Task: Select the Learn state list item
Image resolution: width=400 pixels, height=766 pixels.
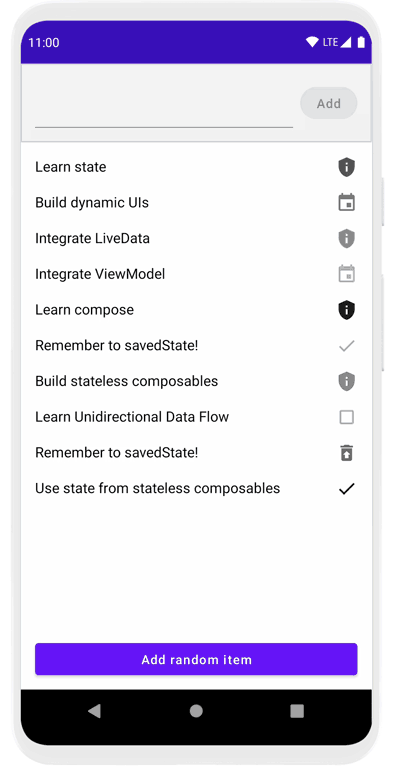Action: (196, 167)
